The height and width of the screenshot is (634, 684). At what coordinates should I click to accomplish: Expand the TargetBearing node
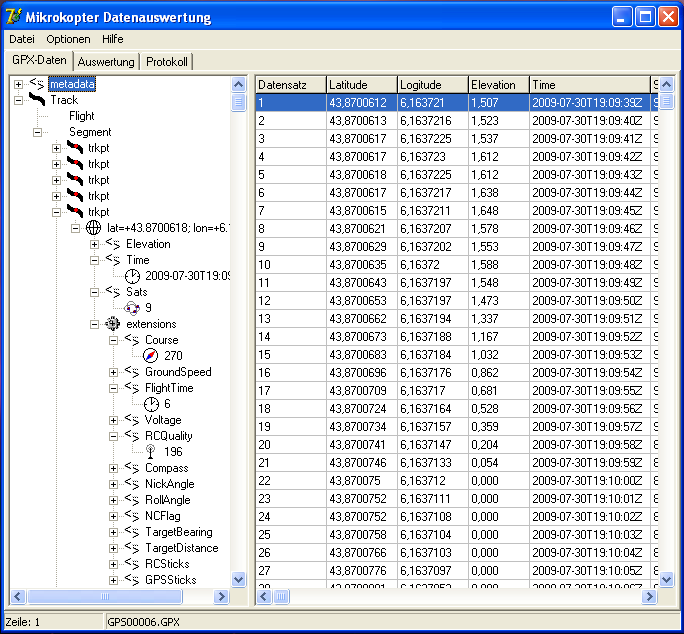tap(114, 532)
